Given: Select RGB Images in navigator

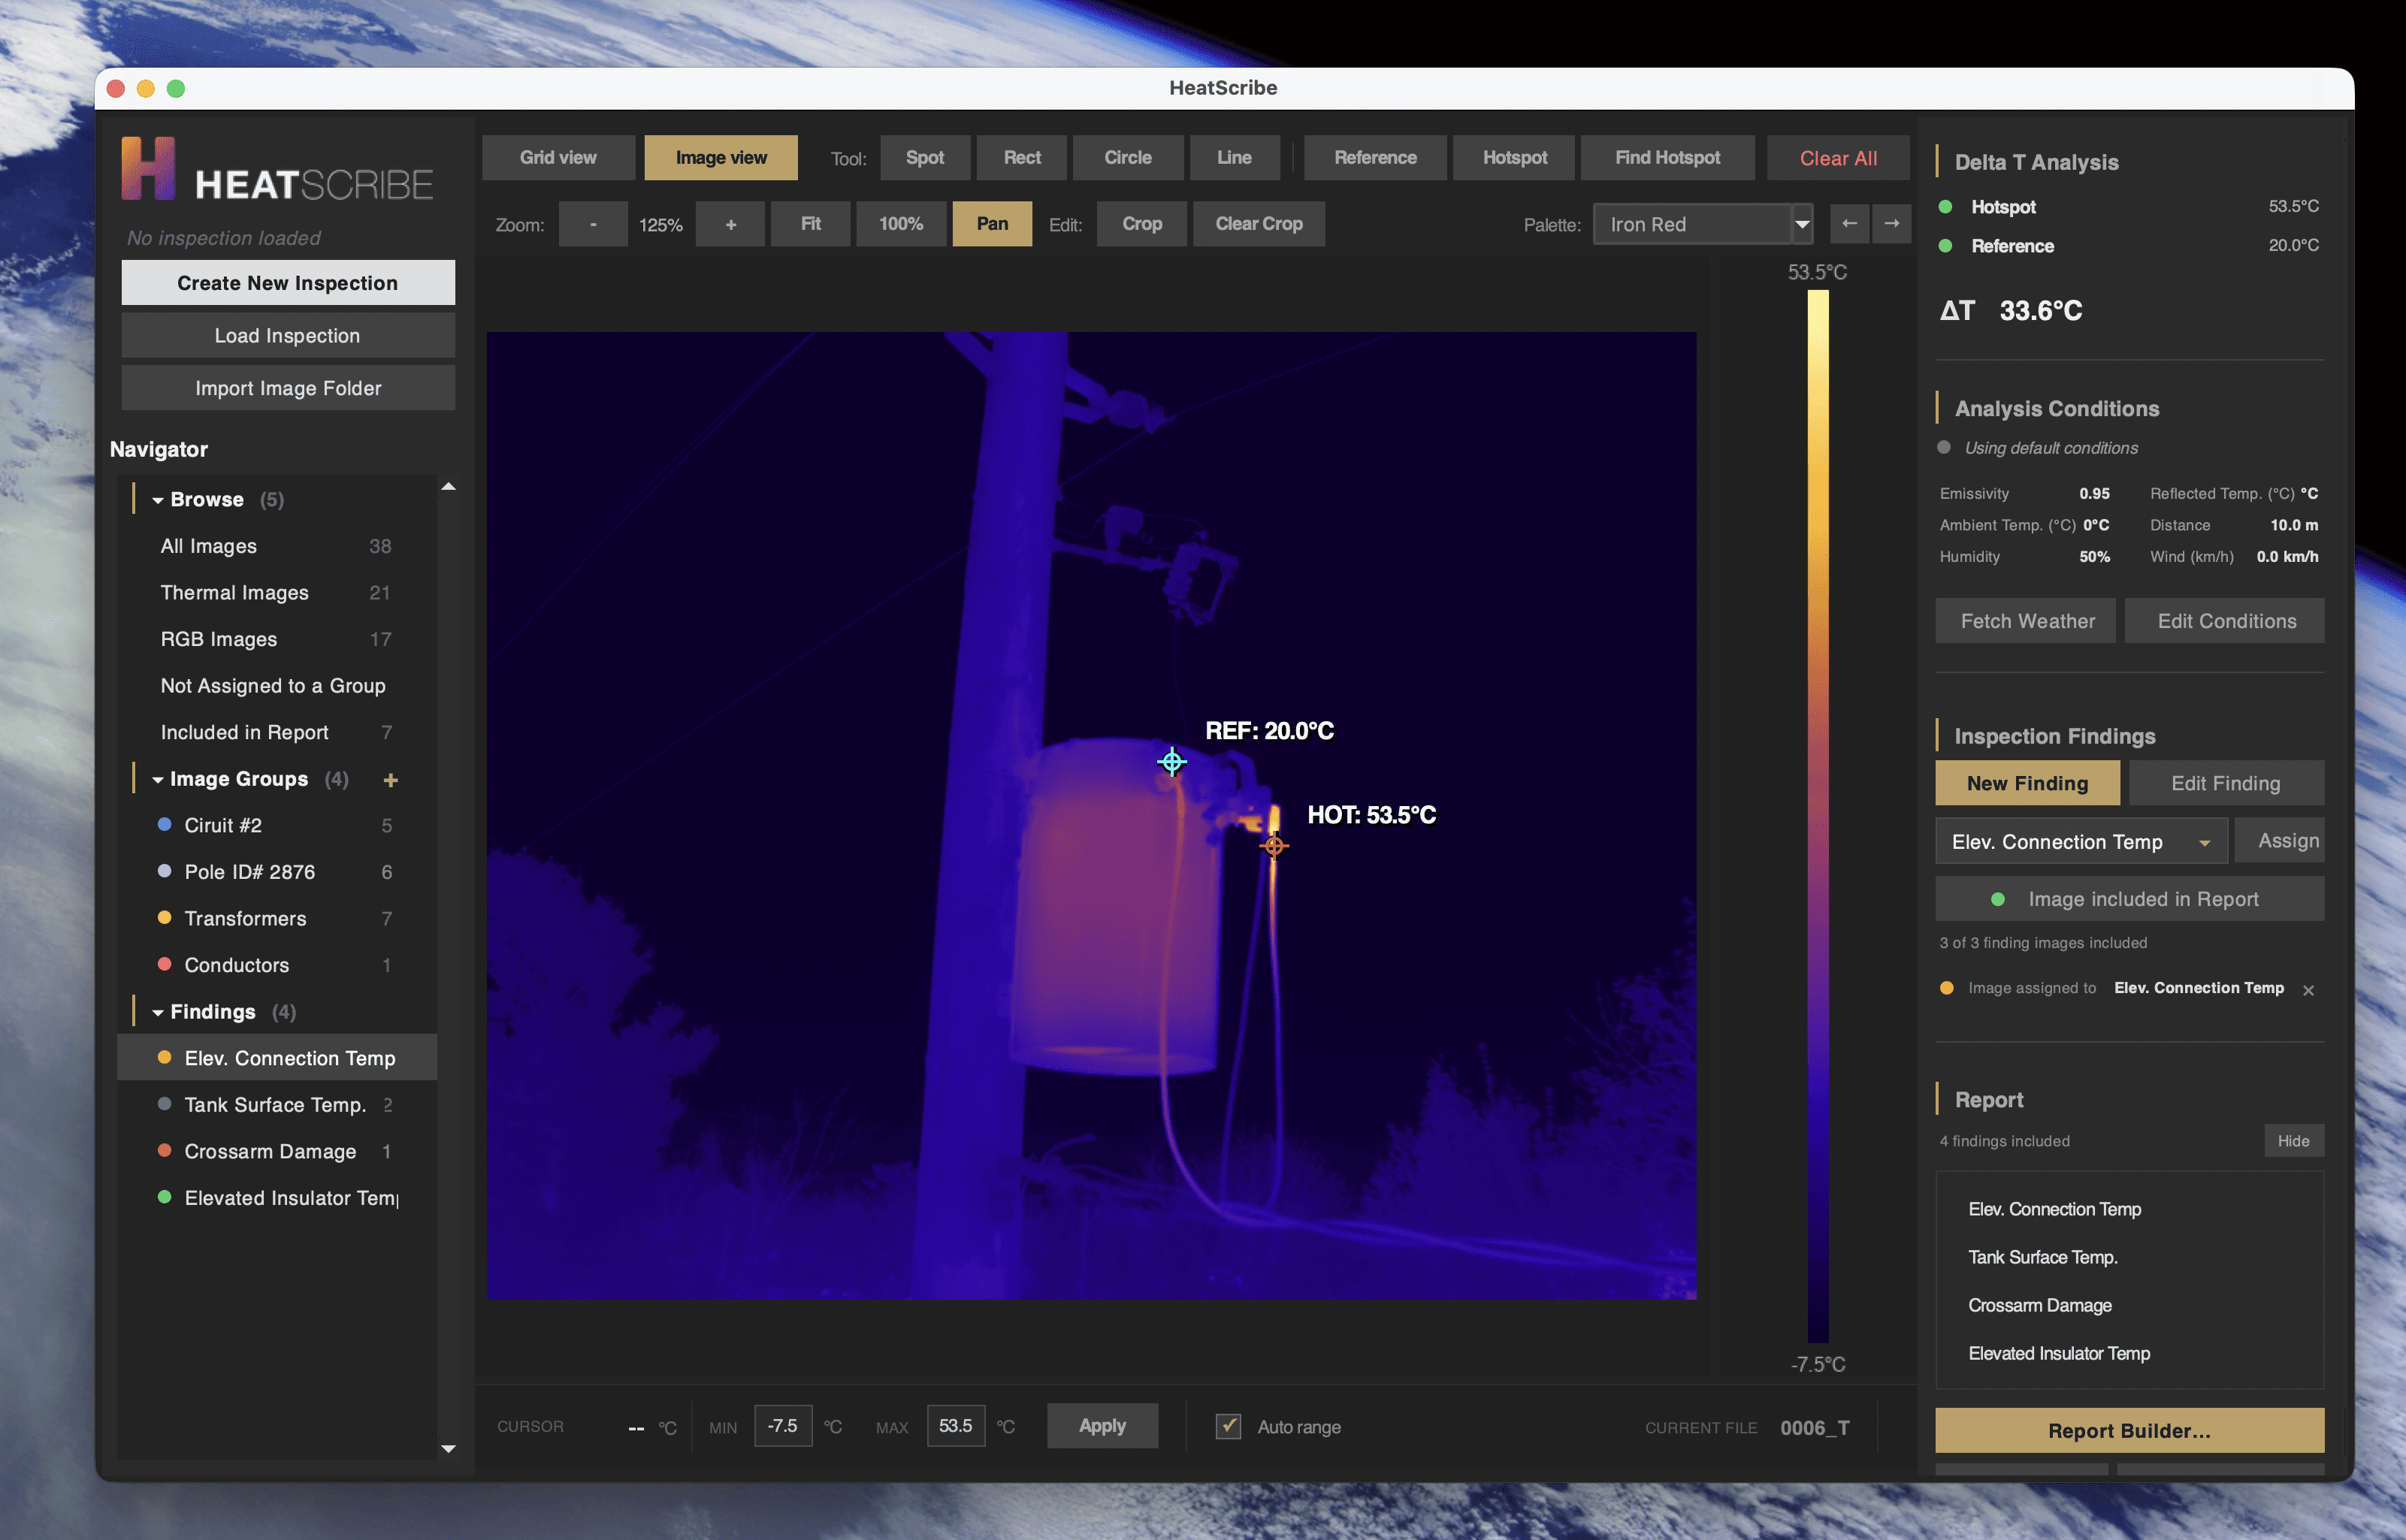Looking at the screenshot, I should pos(277,640).
